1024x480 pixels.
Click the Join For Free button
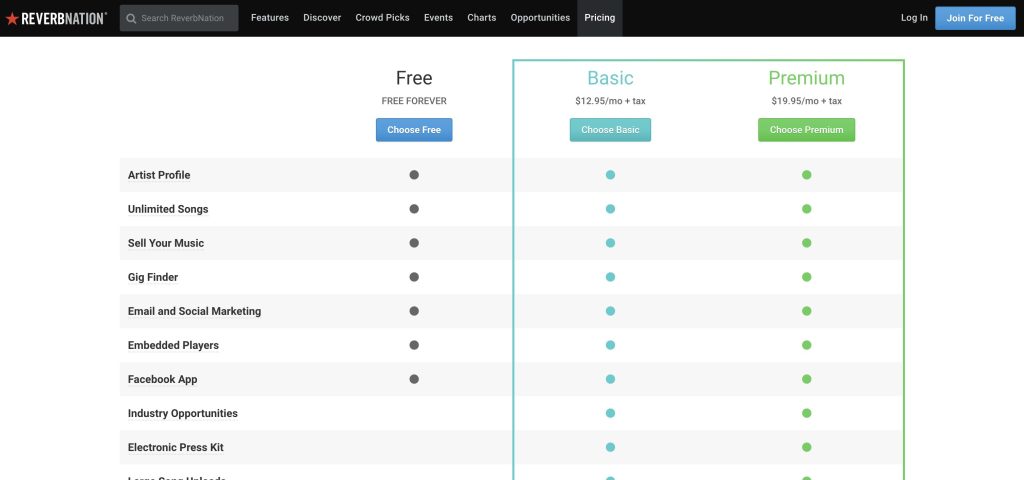[x=976, y=18]
